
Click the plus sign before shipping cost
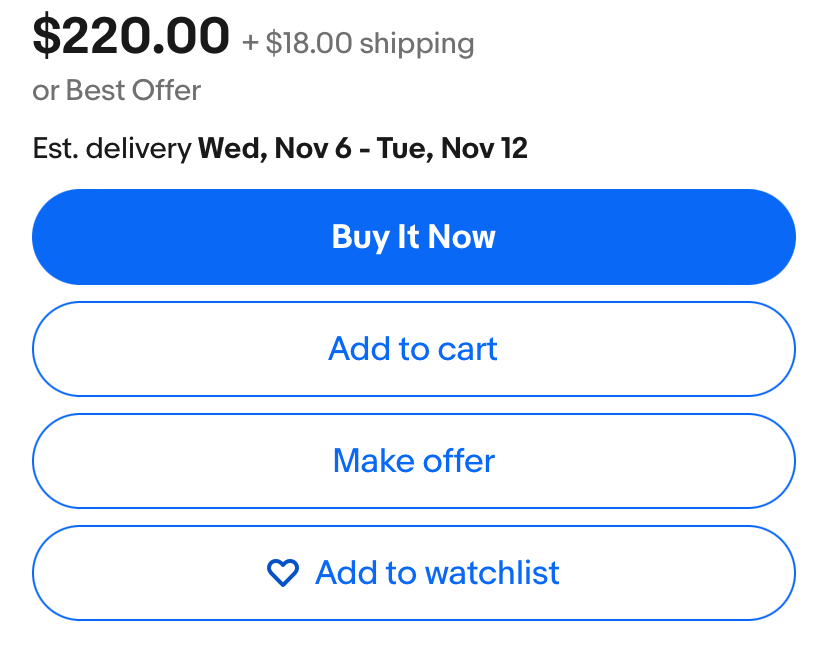click(x=250, y=43)
